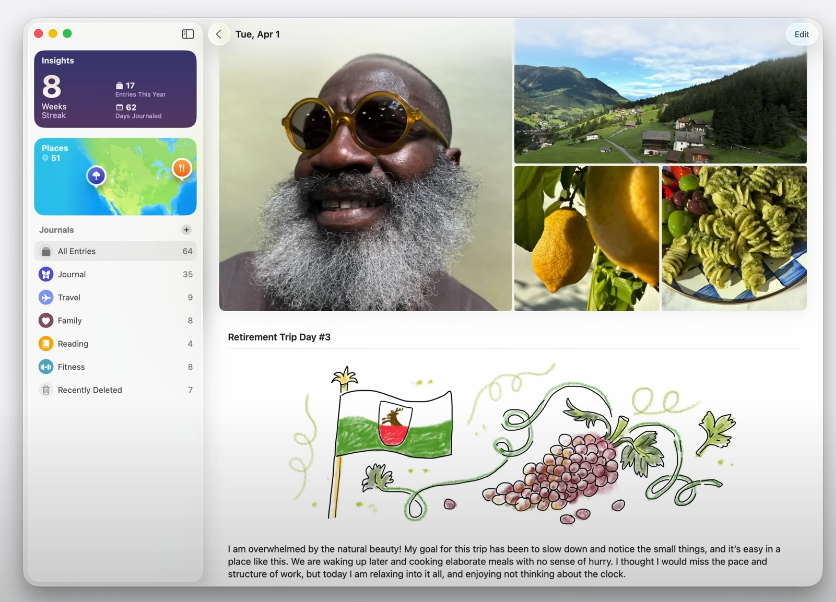Click the Tue, Apr 1 date header
Viewport: 836px width, 602px height.
(258, 34)
